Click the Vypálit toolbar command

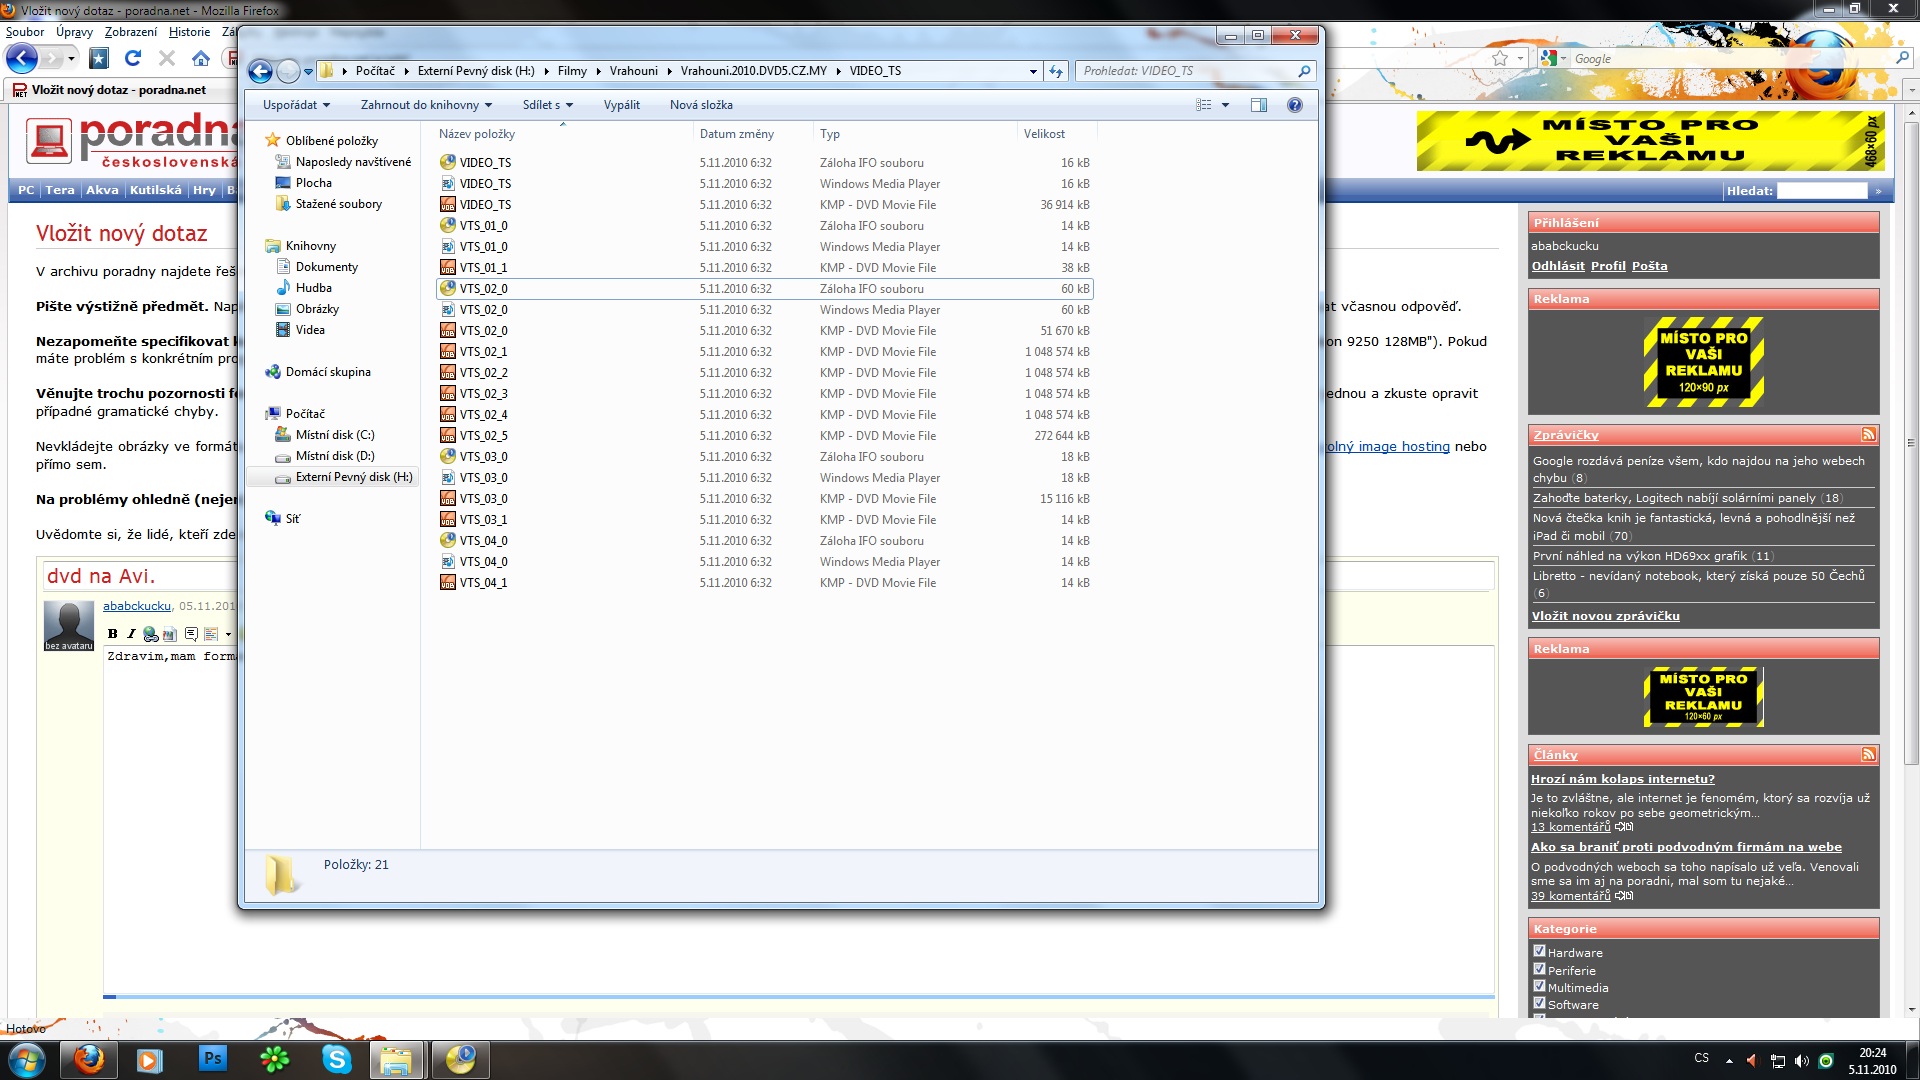pos(621,105)
